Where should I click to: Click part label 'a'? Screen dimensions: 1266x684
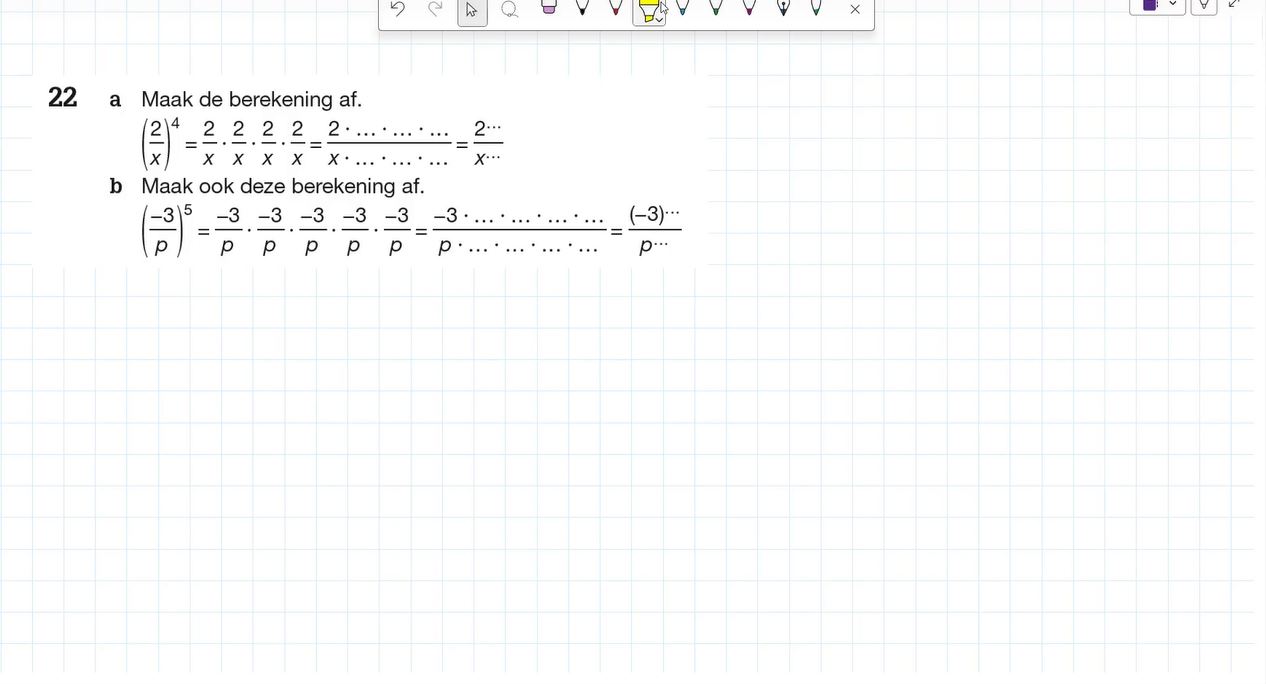(x=116, y=100)
